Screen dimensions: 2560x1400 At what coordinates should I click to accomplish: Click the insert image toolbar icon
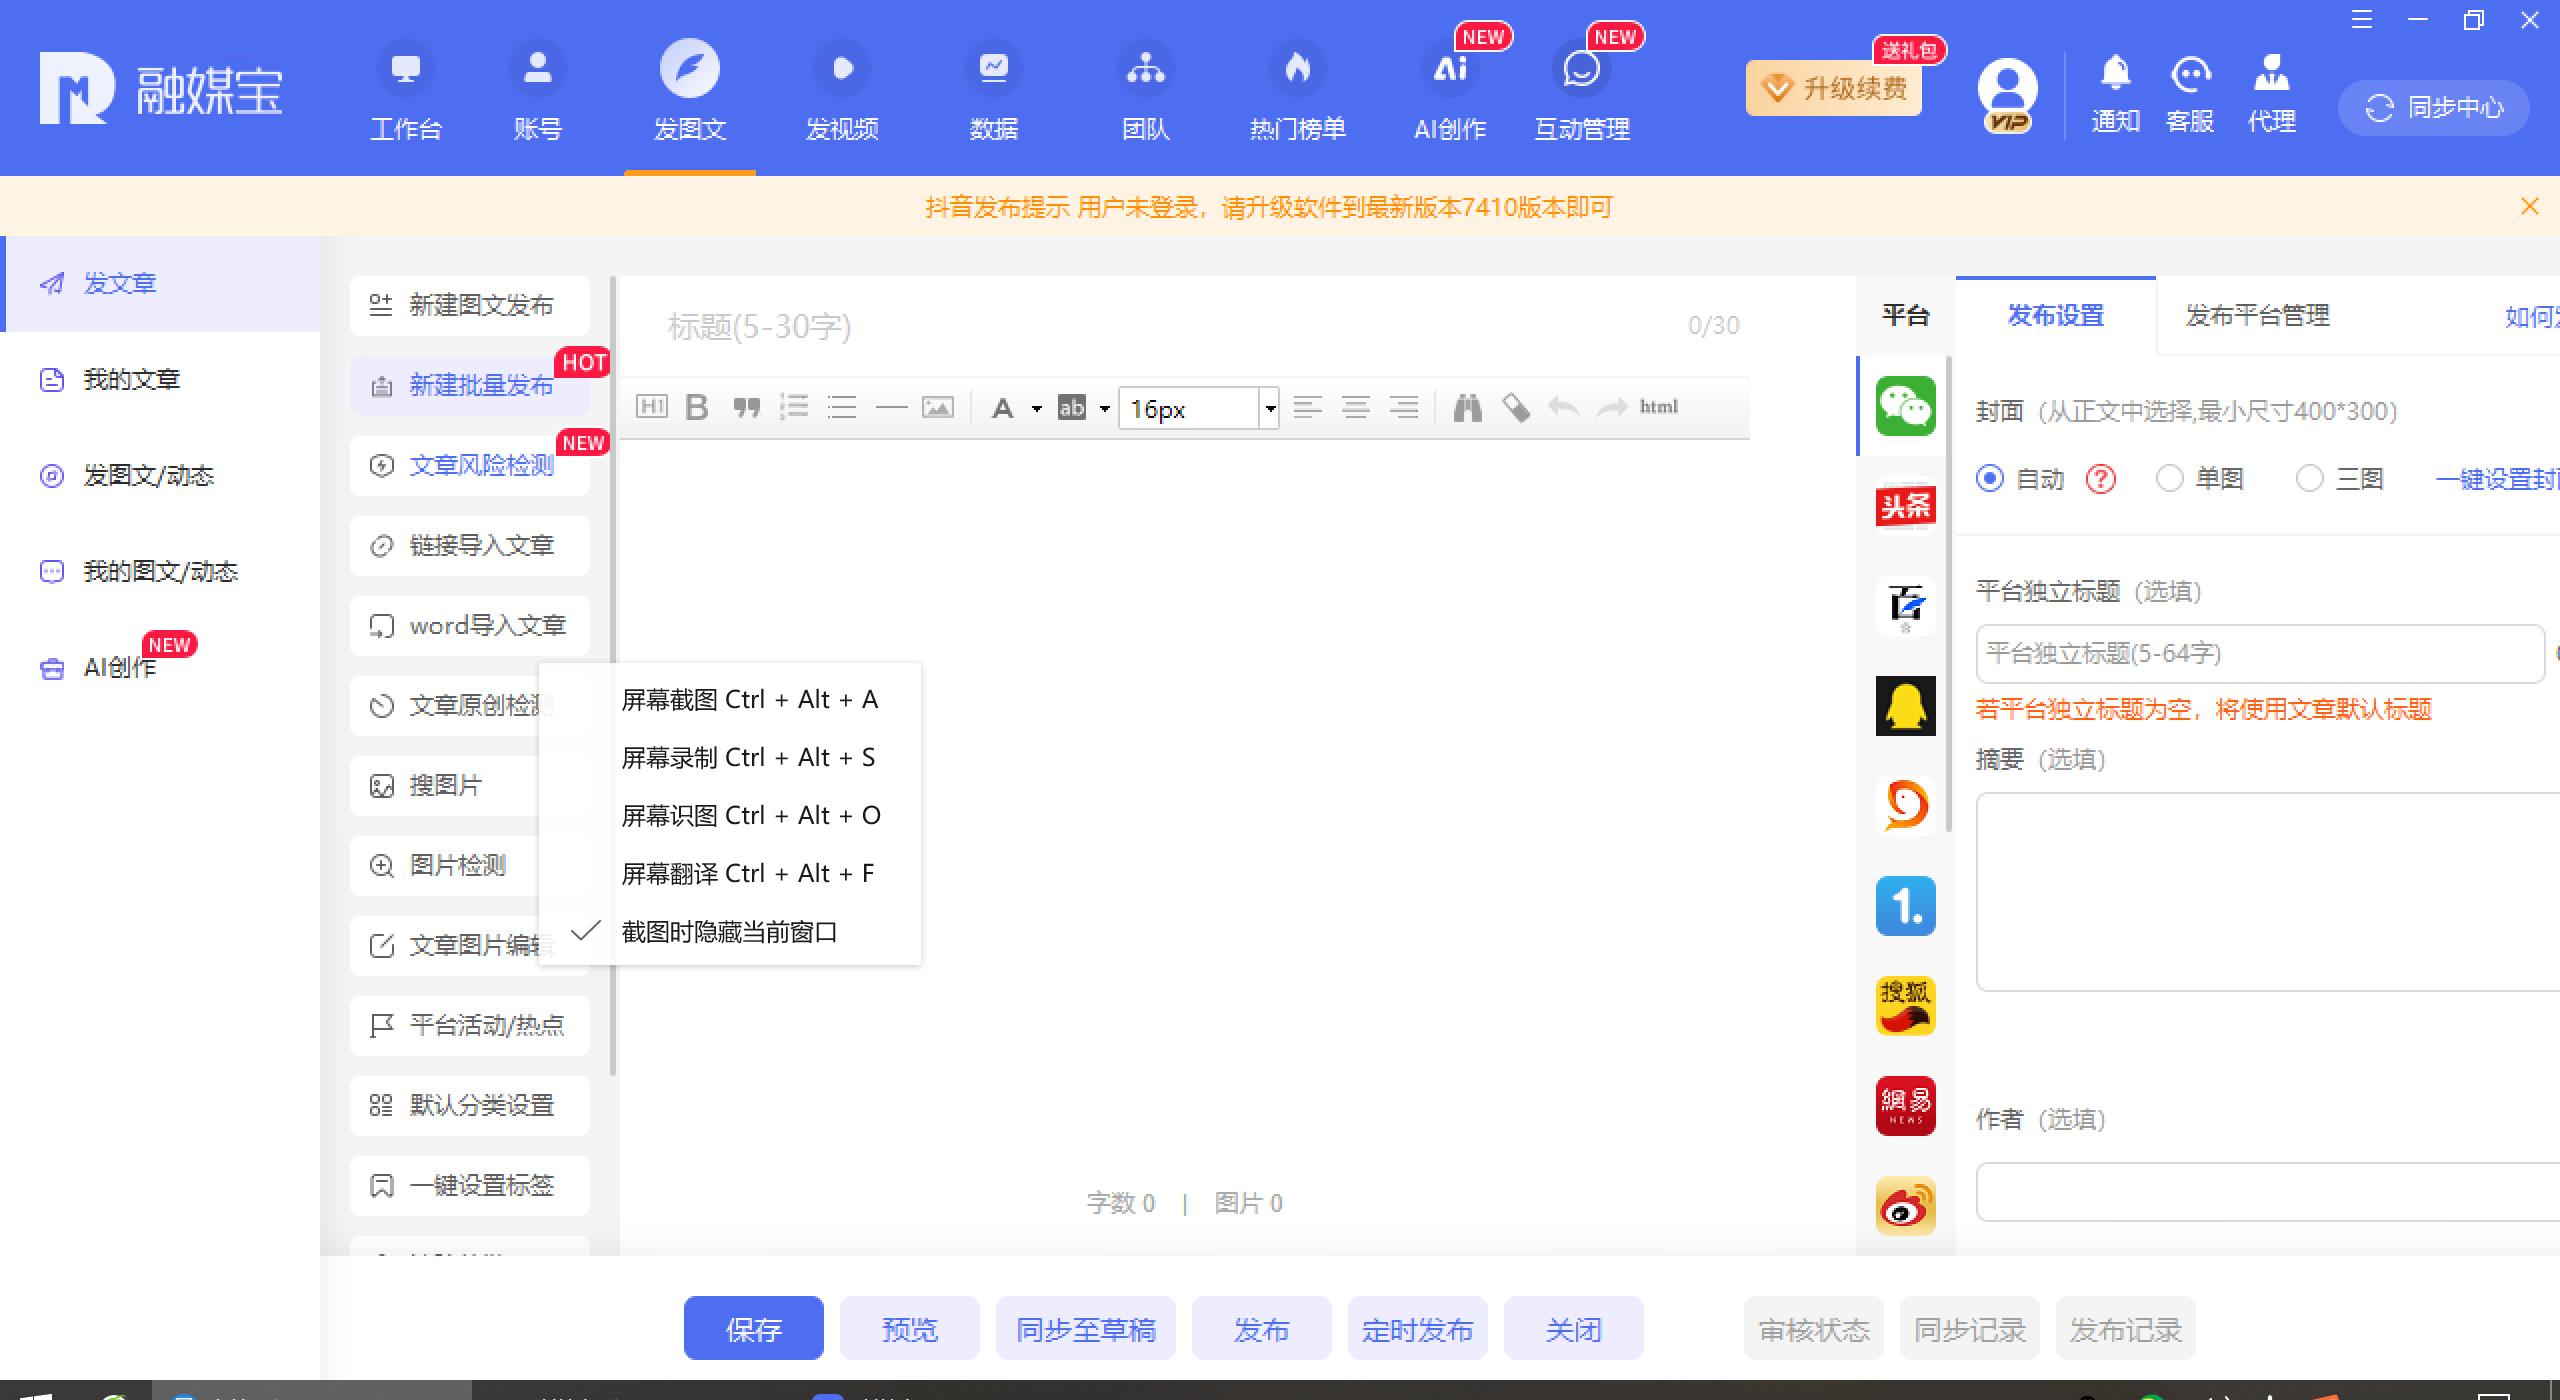pyautogui.click(x=937, y=407)
